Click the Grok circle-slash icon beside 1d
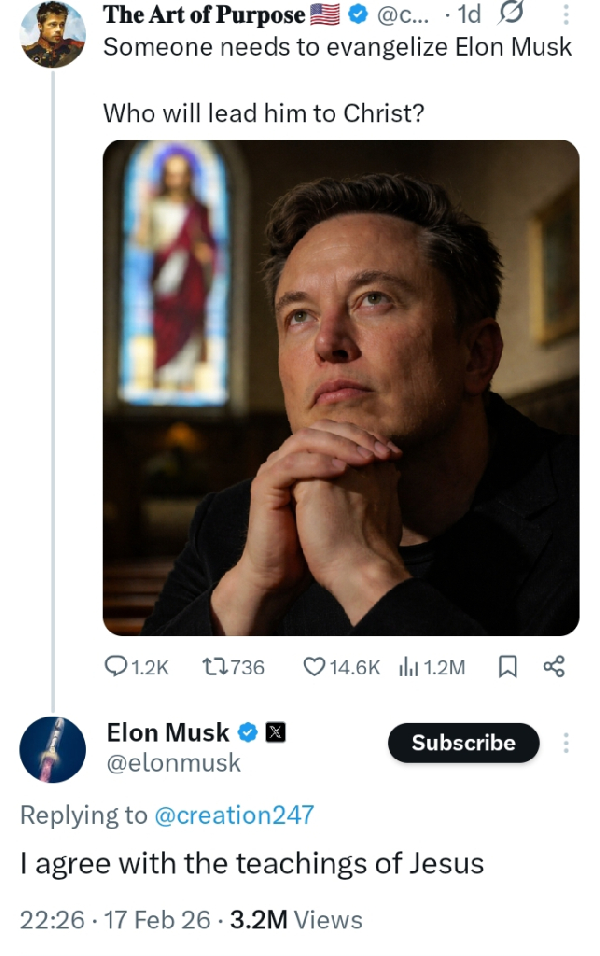This screenshot has height=956, width=600. coord(510,15)
